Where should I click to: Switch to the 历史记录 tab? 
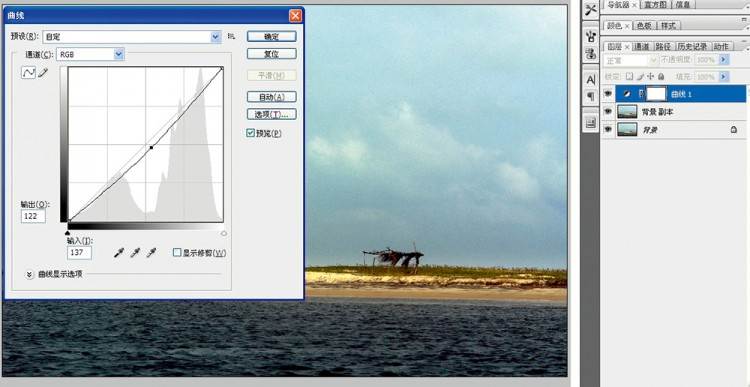[693, 46]
